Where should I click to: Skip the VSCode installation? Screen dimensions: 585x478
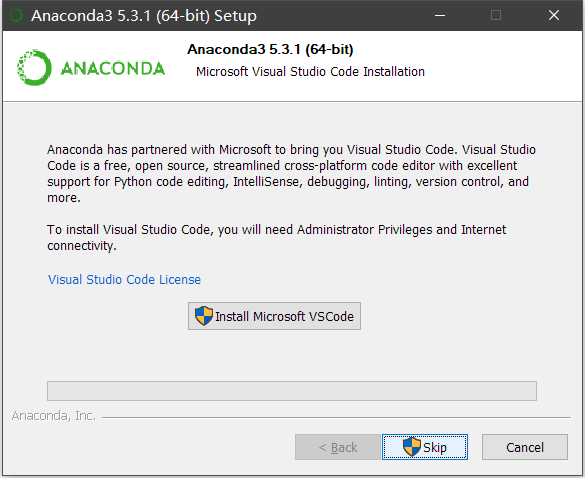[425, 447]
